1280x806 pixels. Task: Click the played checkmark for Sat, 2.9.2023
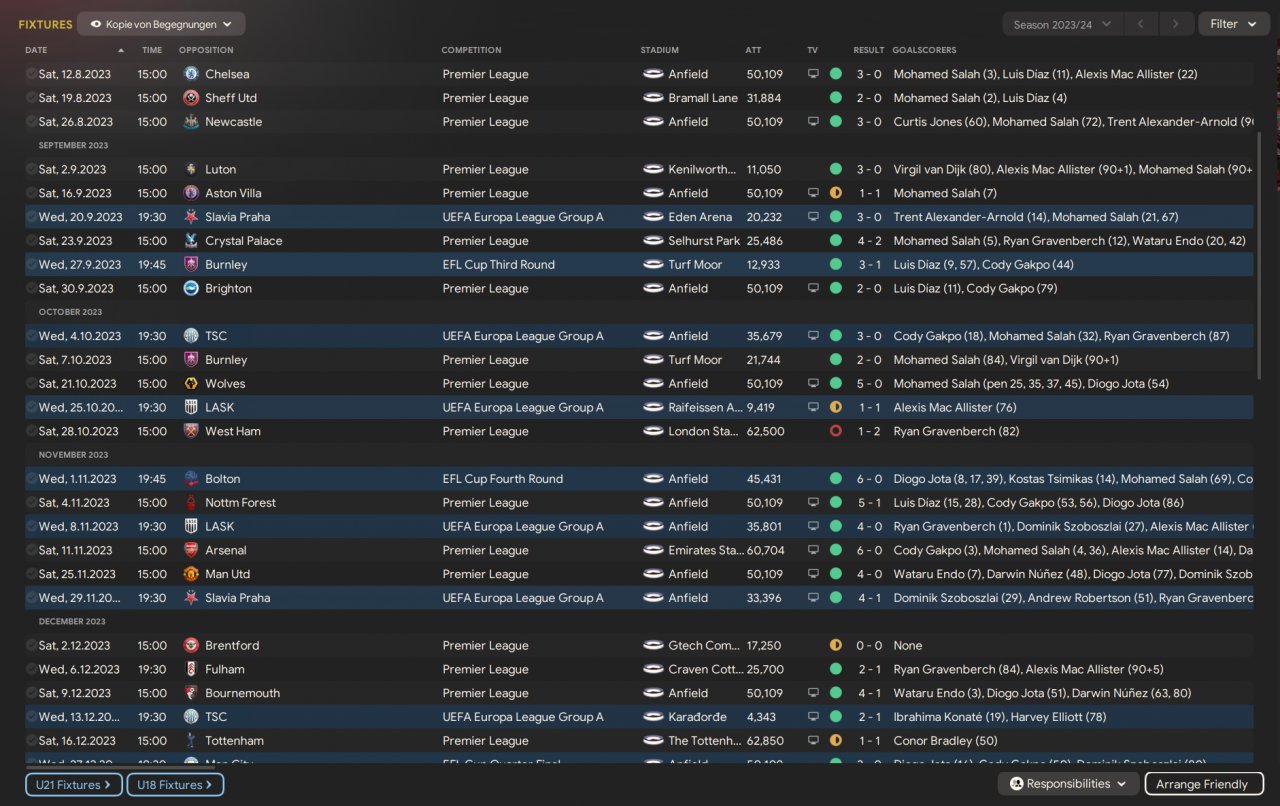pyautogui.click(x=31, y=169)
